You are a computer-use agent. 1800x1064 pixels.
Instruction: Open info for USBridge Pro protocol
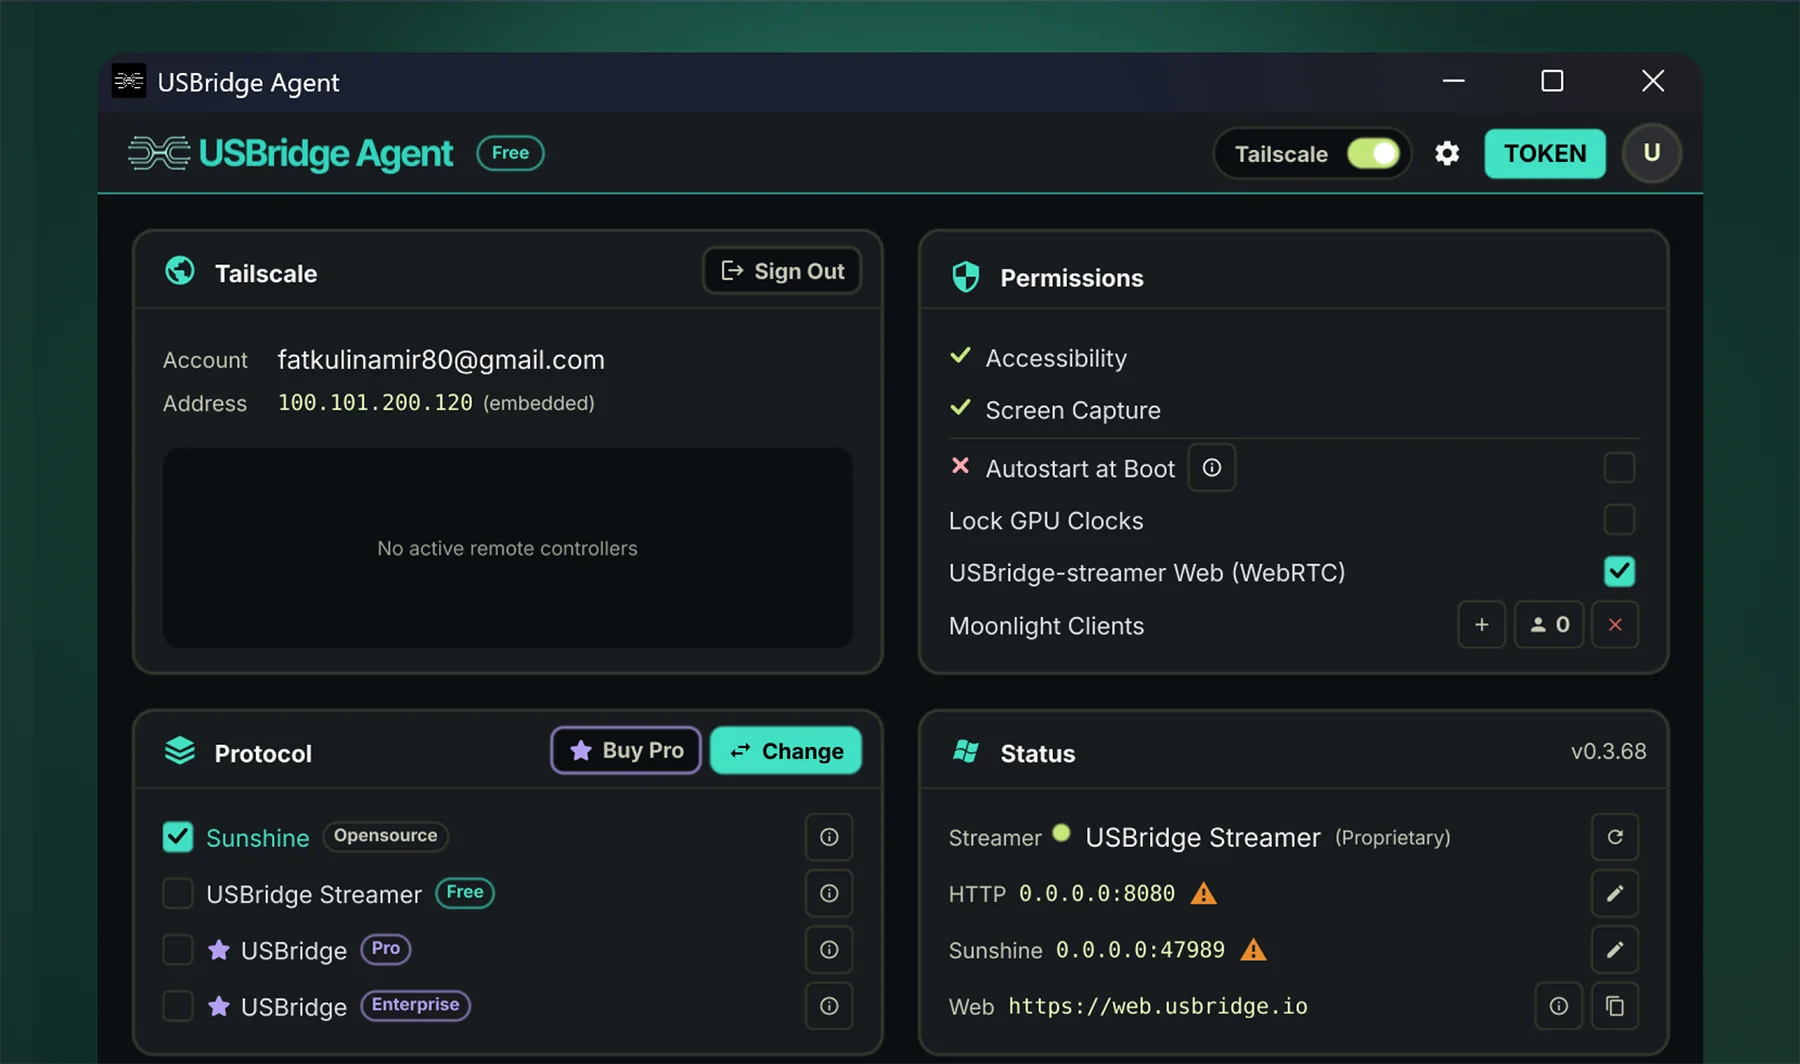(829, 950)
